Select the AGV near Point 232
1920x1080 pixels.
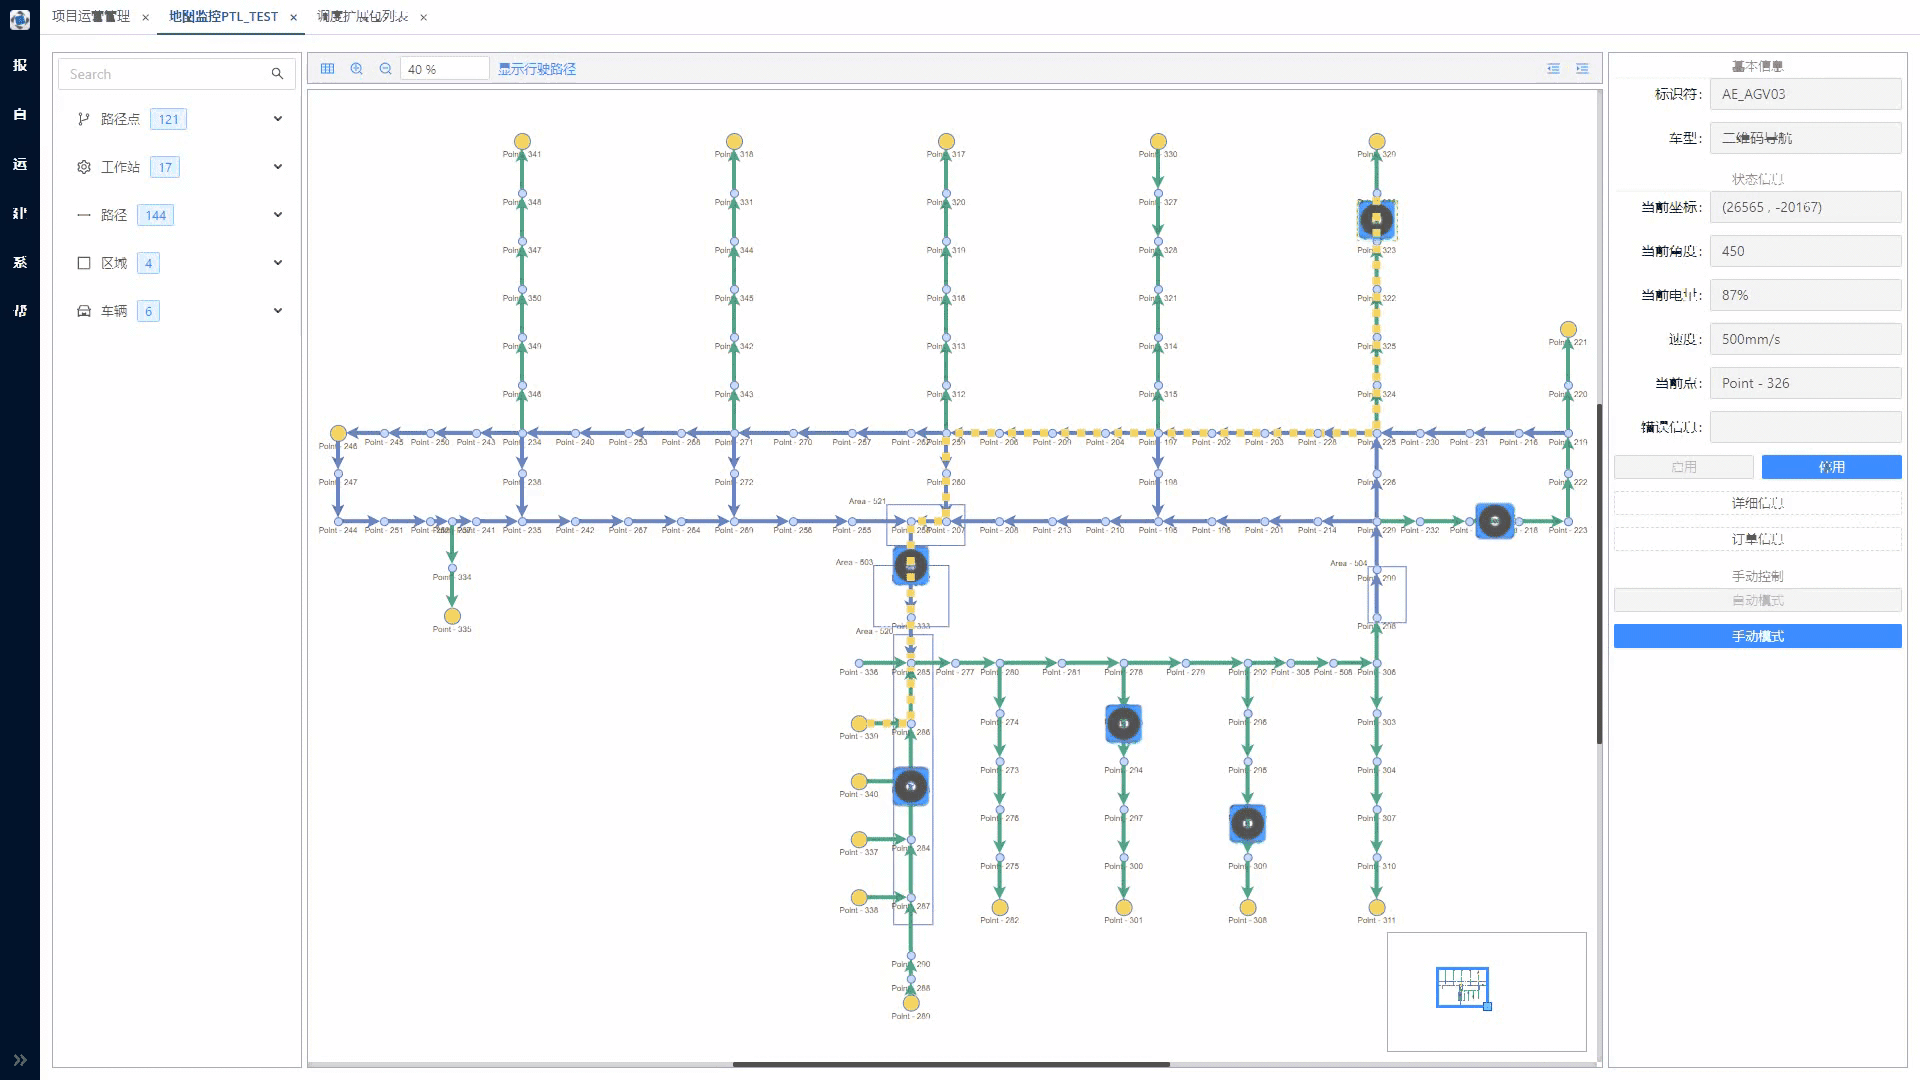pos(1494,521)
